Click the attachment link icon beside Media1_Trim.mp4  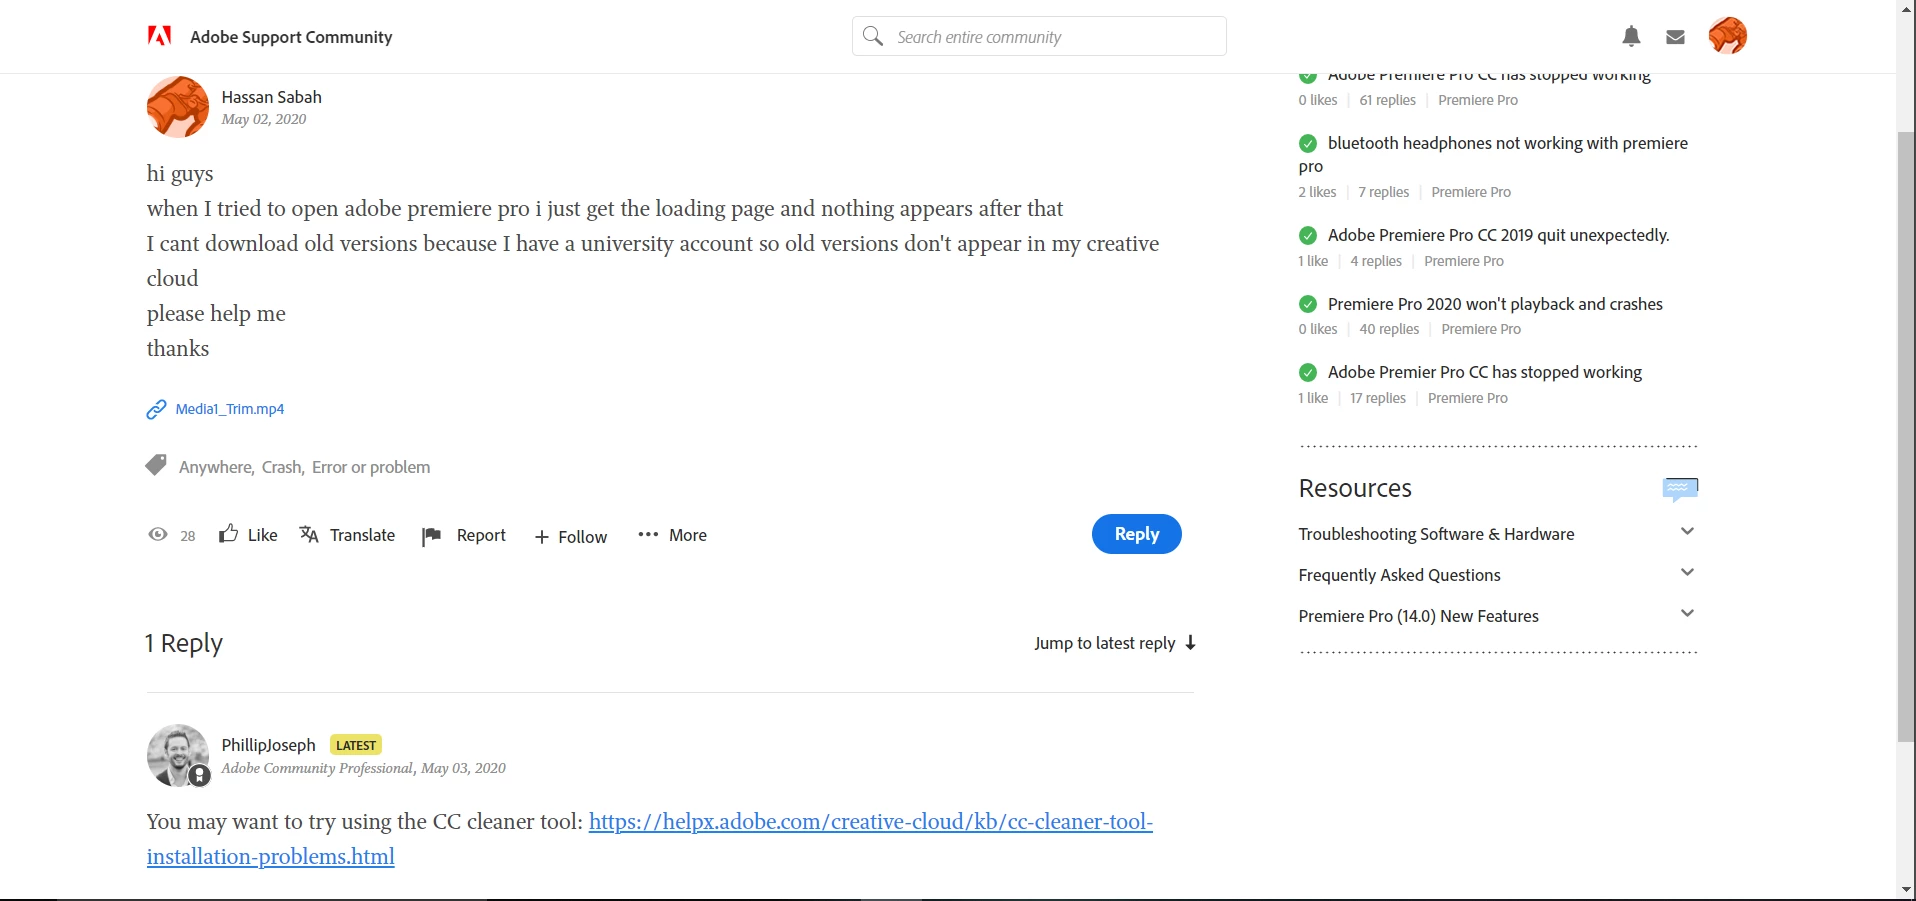(156, 409)
